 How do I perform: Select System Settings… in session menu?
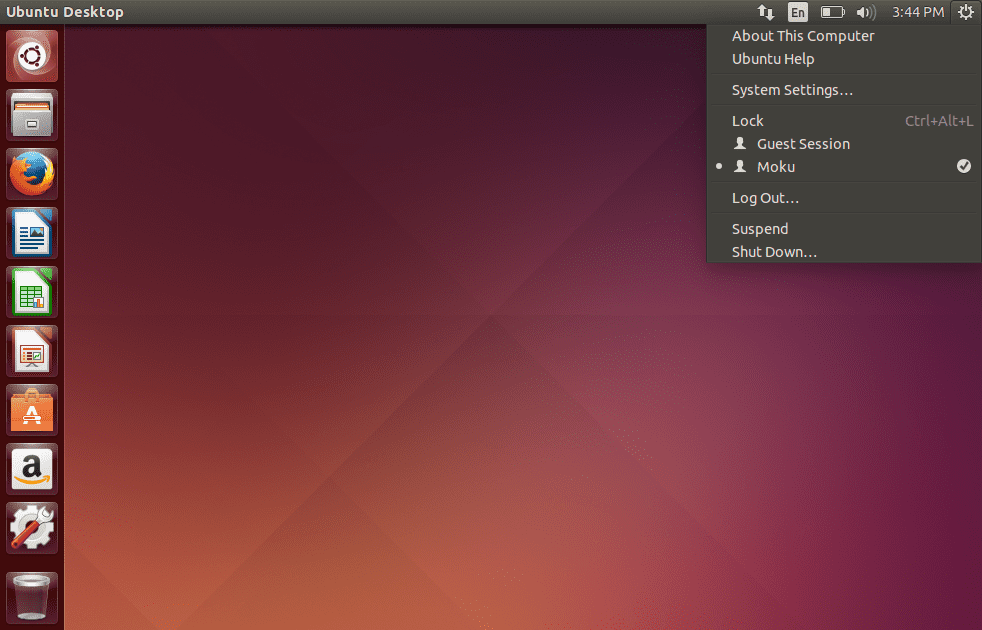point(844,90)
